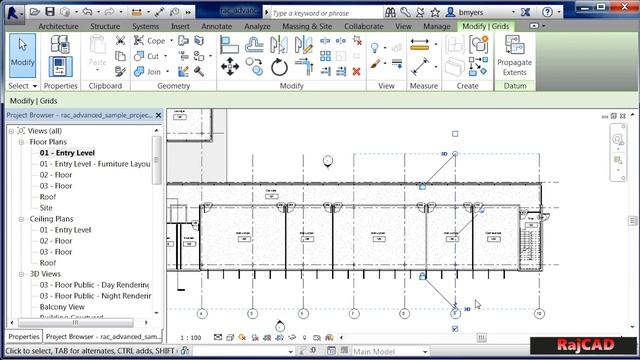The width and height of the screenshot is (640, 360).
Task: Click the Undo arrow icon
Action: pyautogui.click(x=87, y=12)
